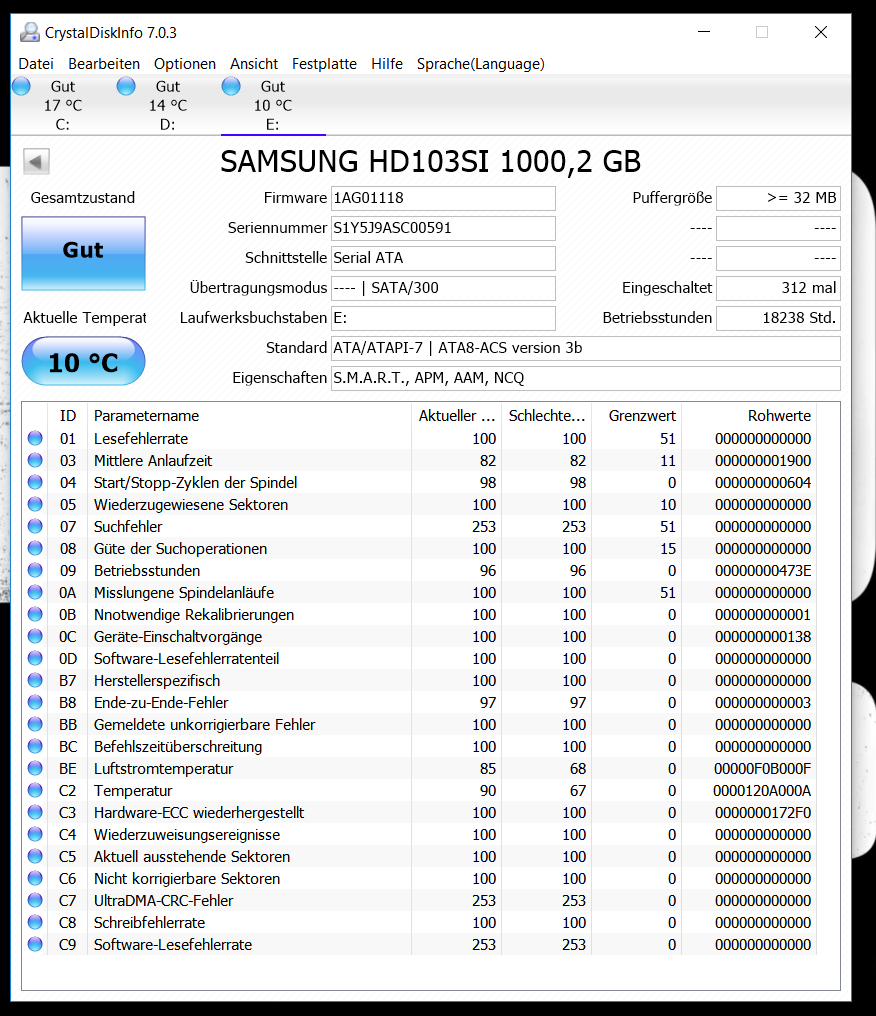Viewport: 876px width, 1016px height.
Task: Click the 10 °C temperature button
Action: pos(84,361)
